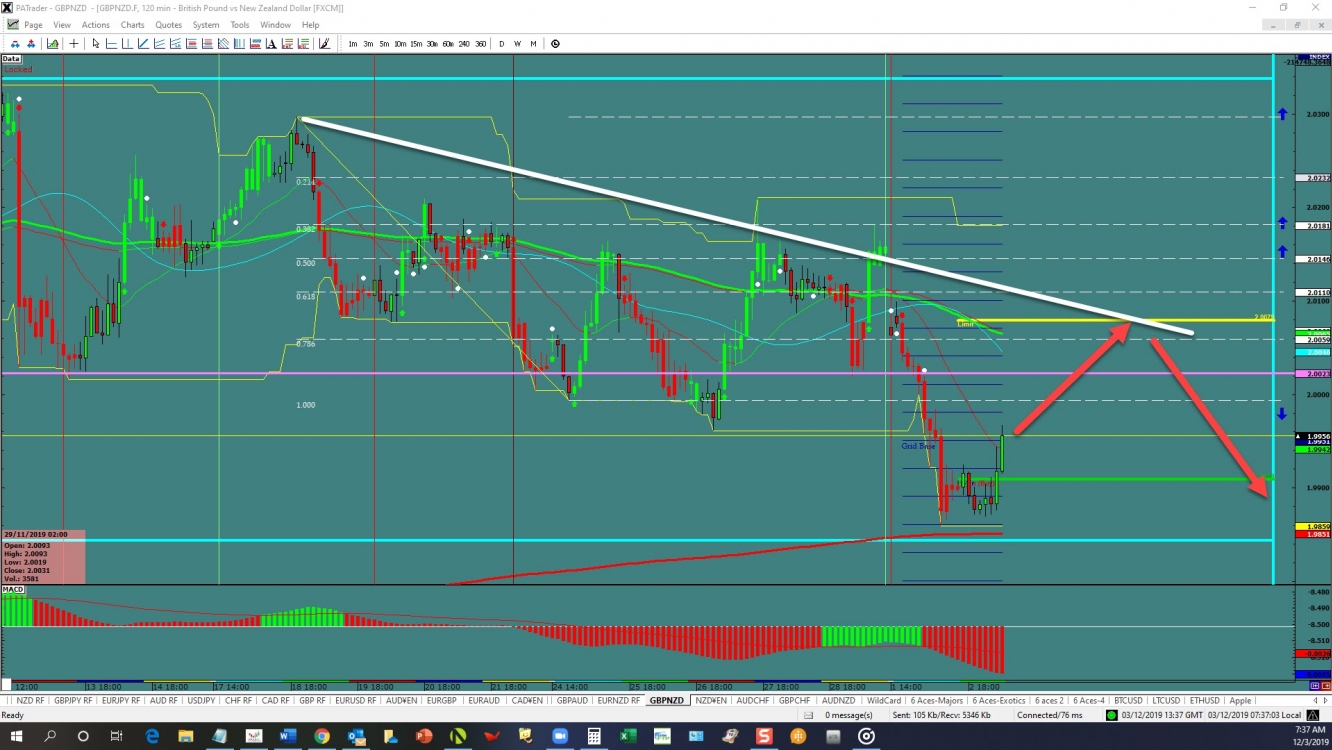The image size is (1332, 750).
Task: Switch chart to 30m timeframe
Action: (432, 44)
